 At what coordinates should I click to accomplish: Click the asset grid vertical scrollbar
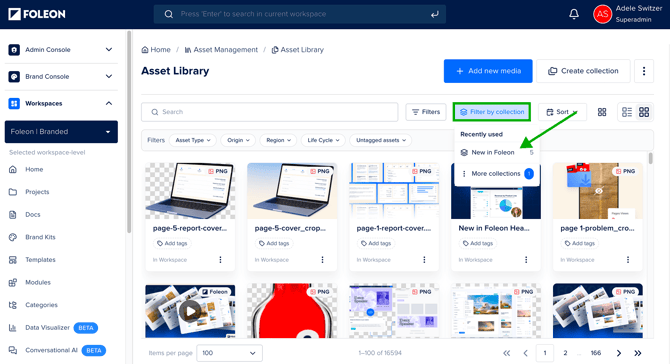coord(650,158)
